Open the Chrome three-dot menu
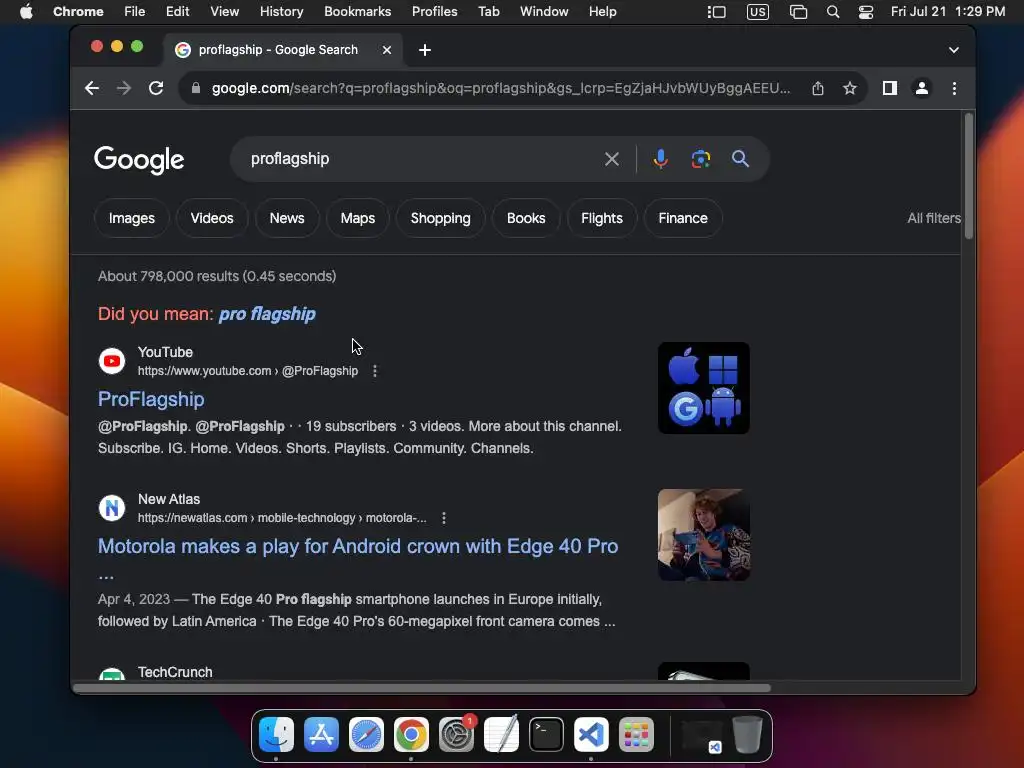This screenshot has height=768, width=1024. click(954, 88)
